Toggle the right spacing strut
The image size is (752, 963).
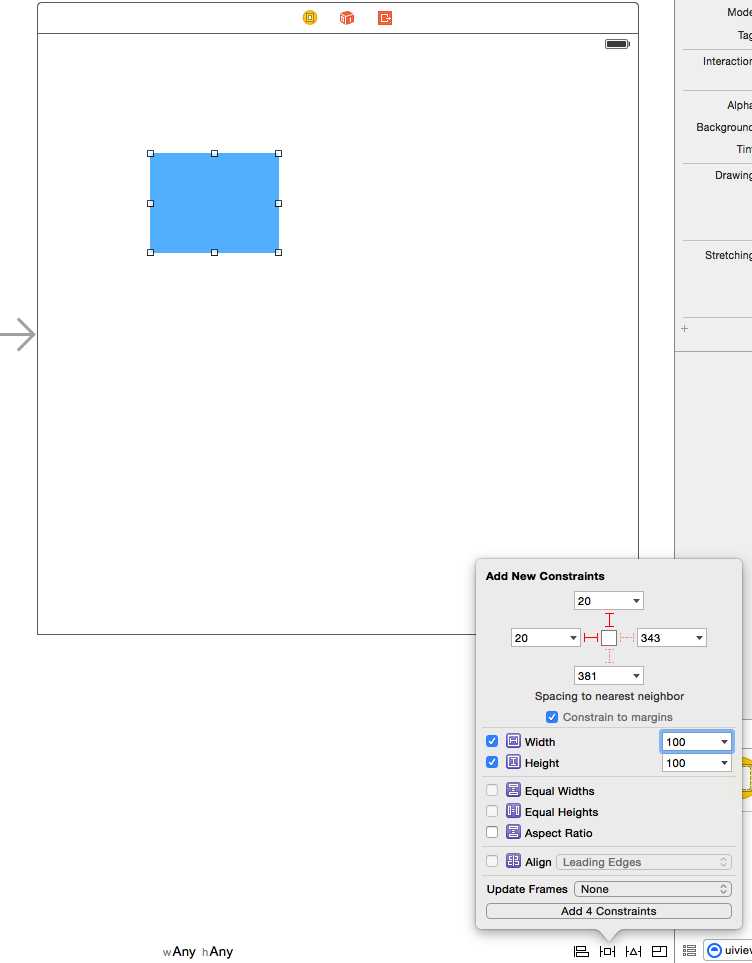click(627, 638)
